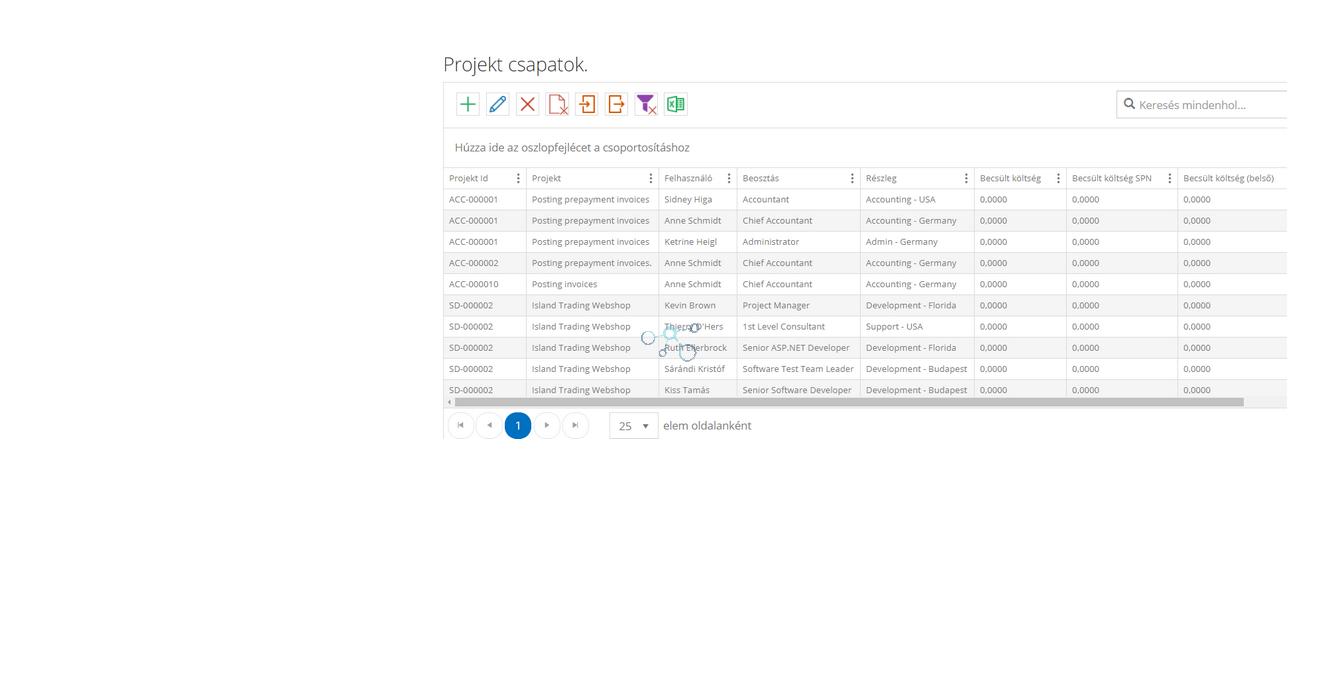Click the document with red X icon

click(557, 104)
